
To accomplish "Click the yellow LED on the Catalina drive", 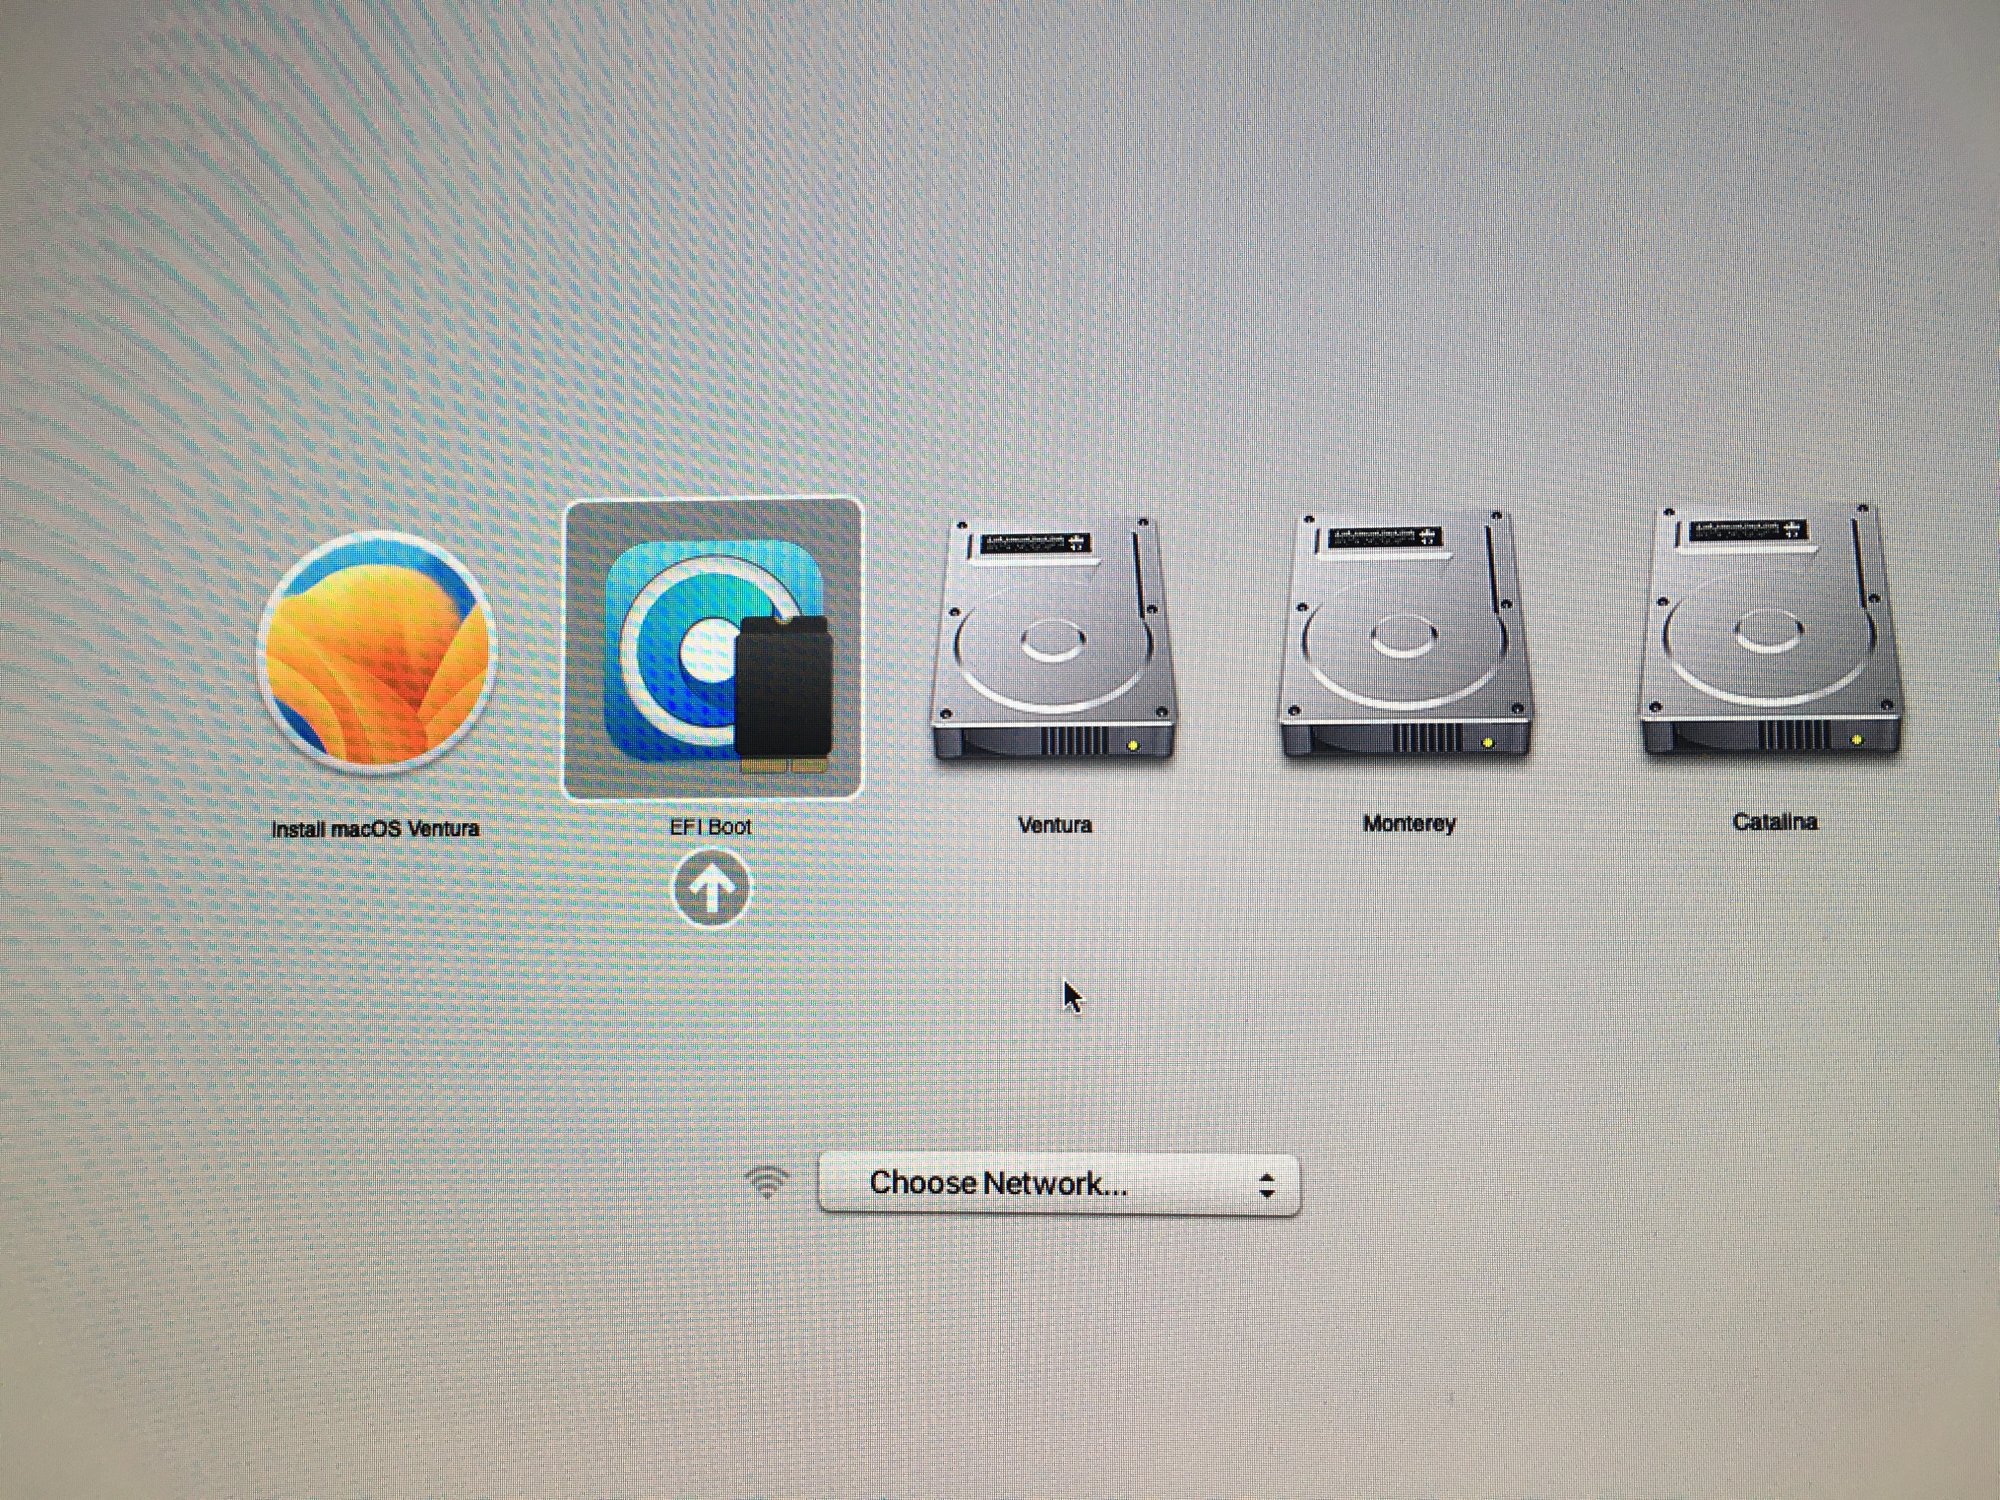I will 1856,740.
